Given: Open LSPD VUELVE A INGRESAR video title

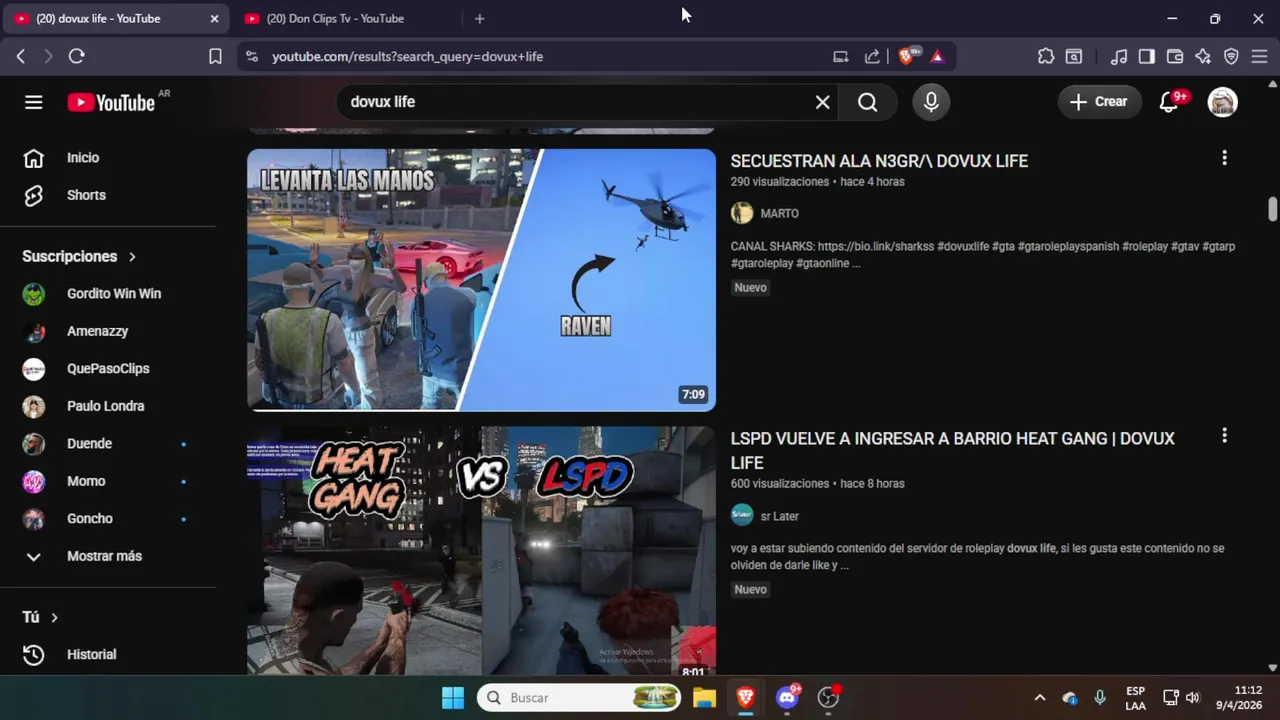Looking at the screenshot, I should point(952,450).
